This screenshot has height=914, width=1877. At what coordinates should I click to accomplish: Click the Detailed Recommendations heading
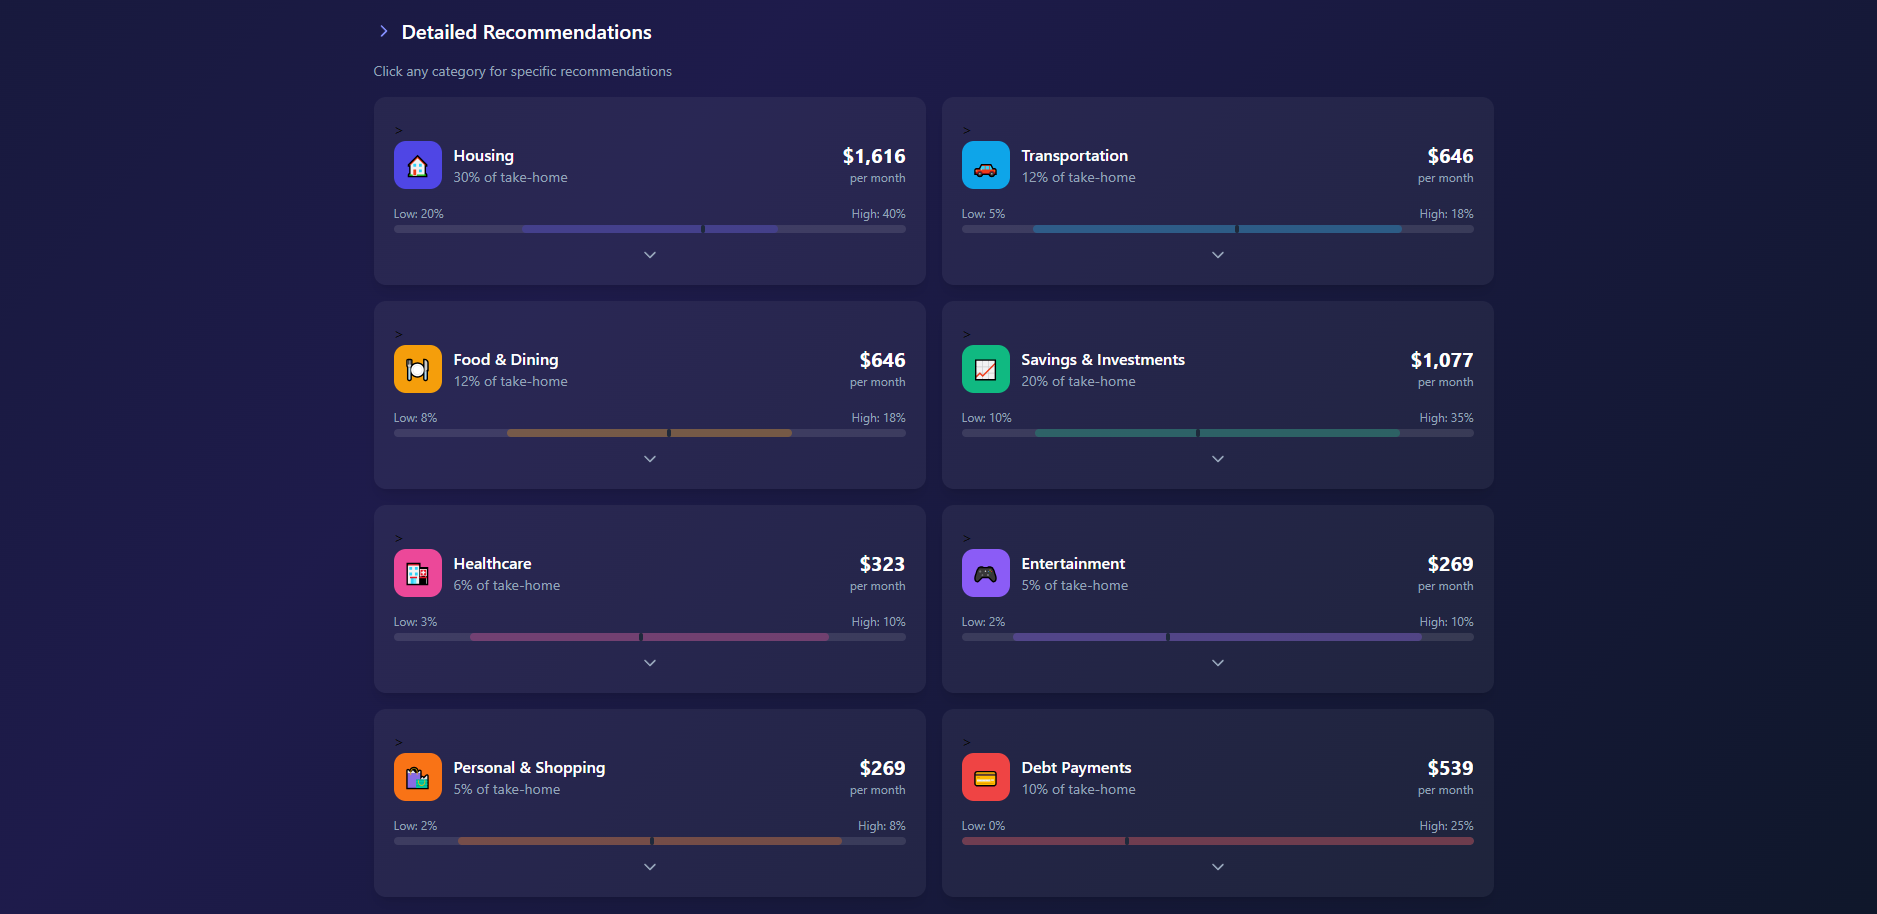click(526, 31)
